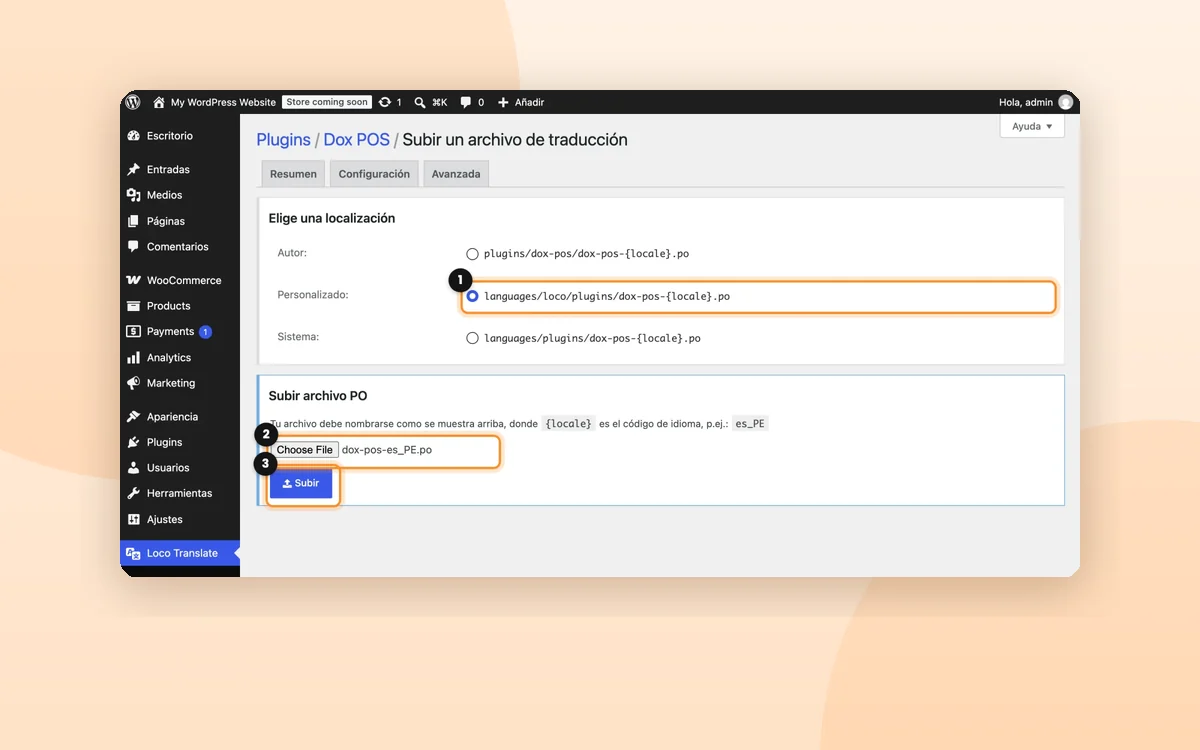
Task: Open Herramientas menu item
Action: pos(180,493)
